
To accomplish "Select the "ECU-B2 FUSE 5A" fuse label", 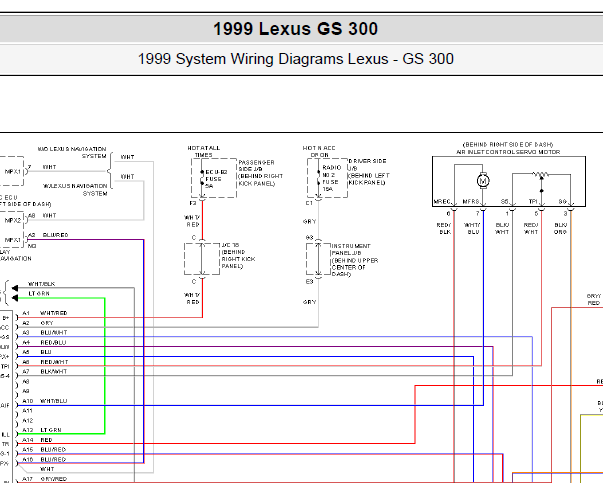I will 216,179.
